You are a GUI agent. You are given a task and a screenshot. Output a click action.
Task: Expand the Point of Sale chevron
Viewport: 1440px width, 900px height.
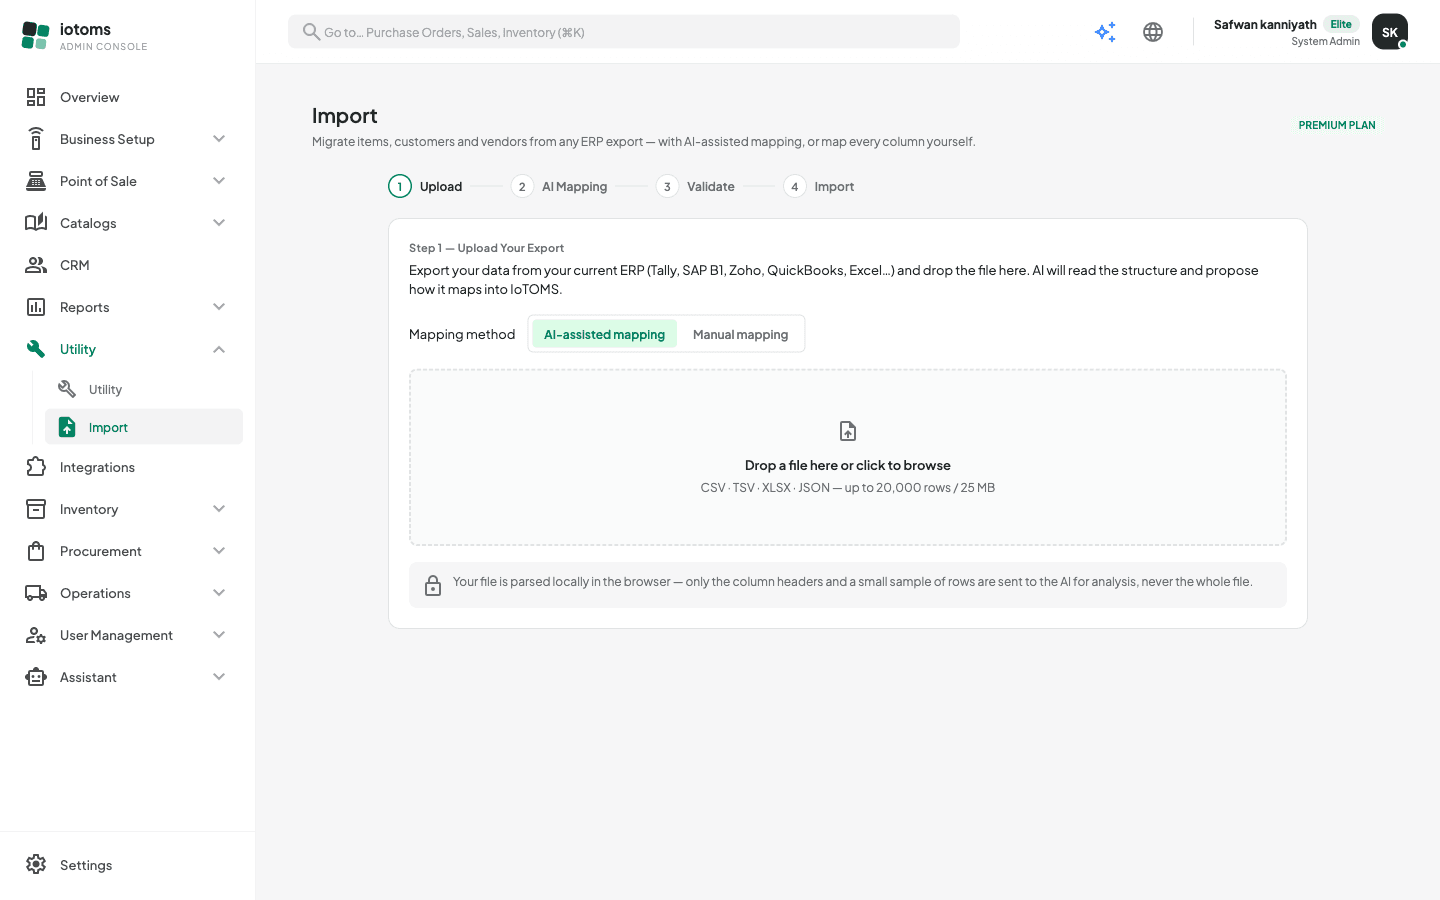(x=219, y=181)
